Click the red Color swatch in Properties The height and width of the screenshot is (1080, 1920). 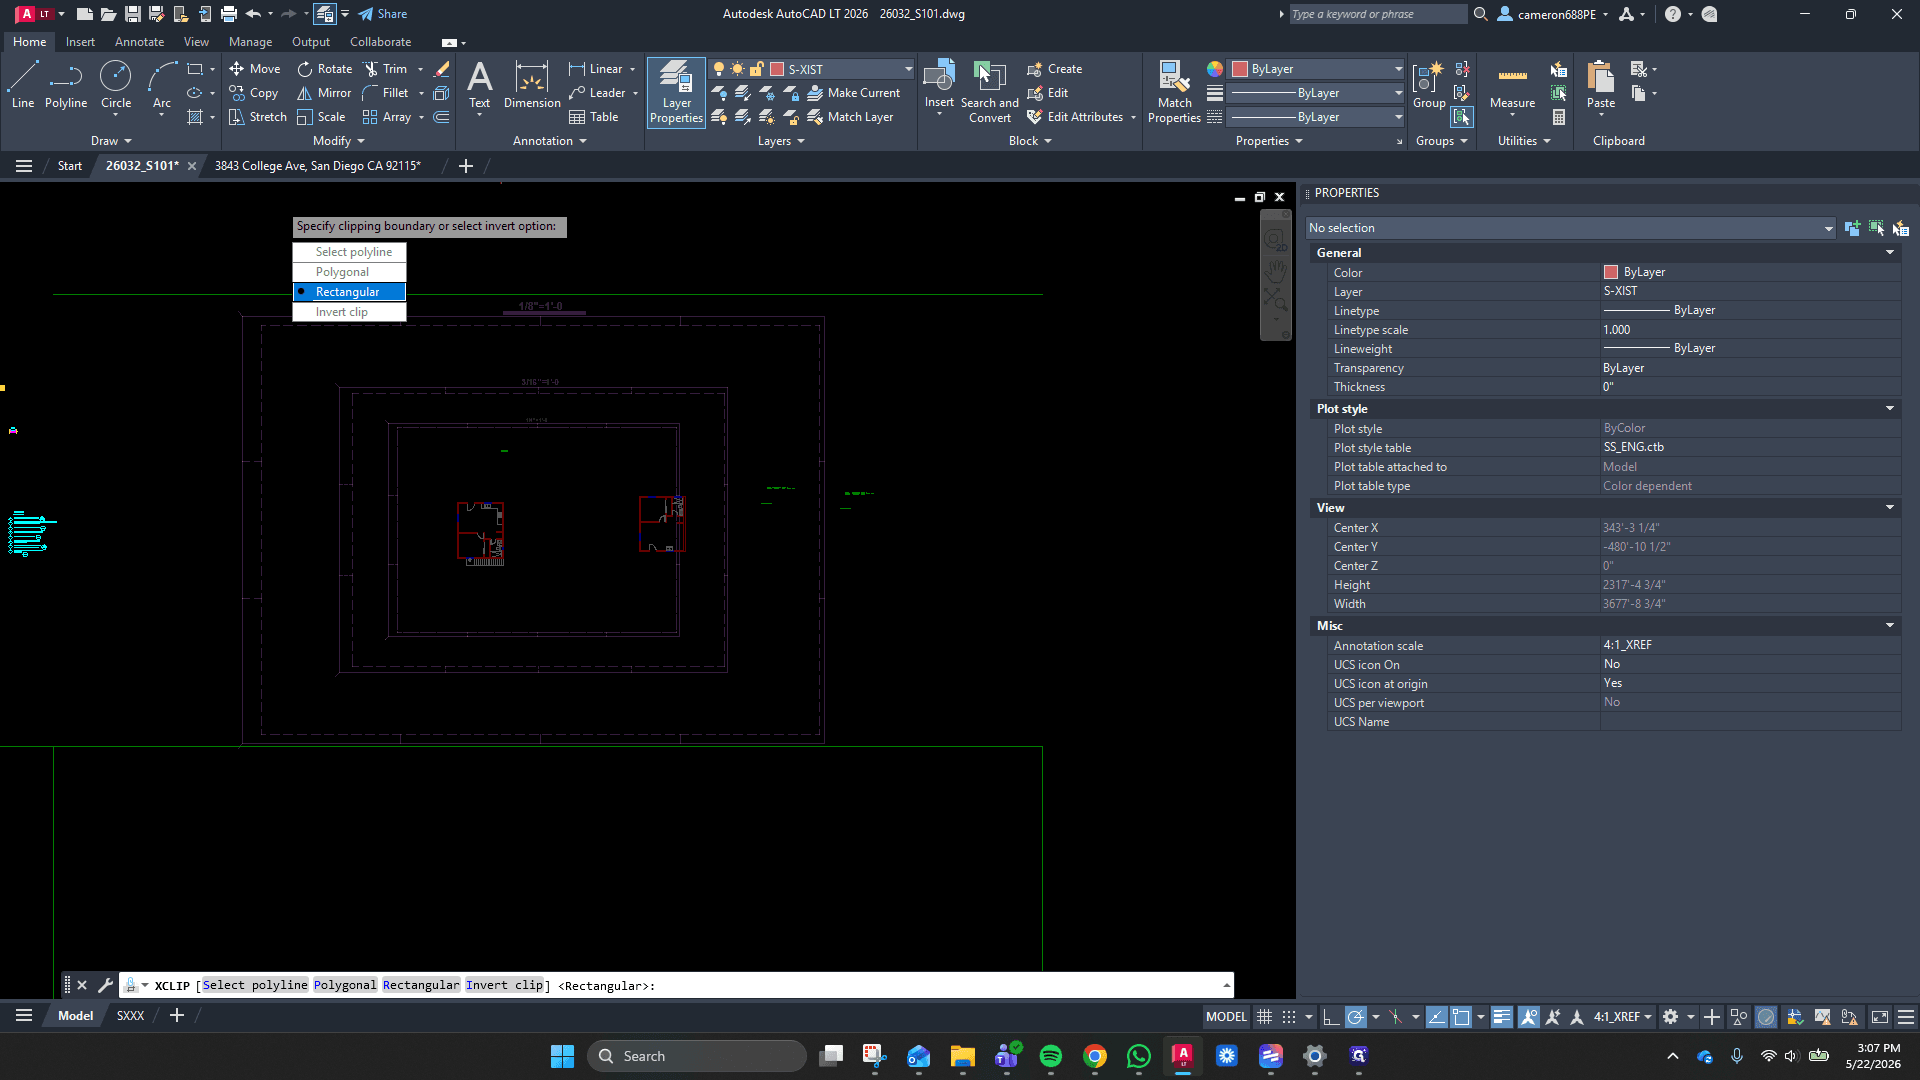[1611, 272]
